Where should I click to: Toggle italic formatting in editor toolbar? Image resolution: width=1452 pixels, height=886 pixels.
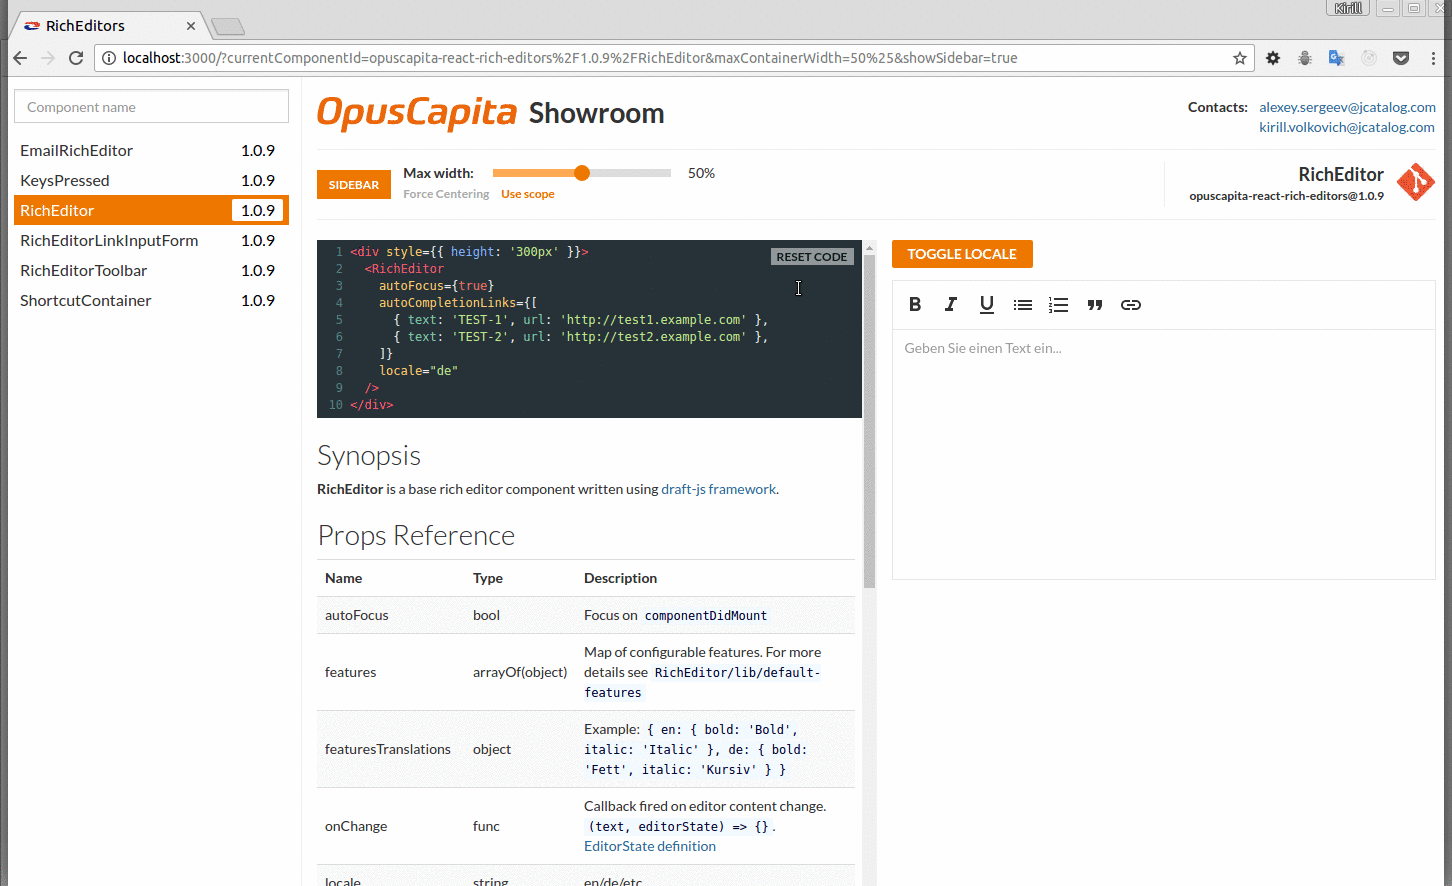click(x=951, y=305)
